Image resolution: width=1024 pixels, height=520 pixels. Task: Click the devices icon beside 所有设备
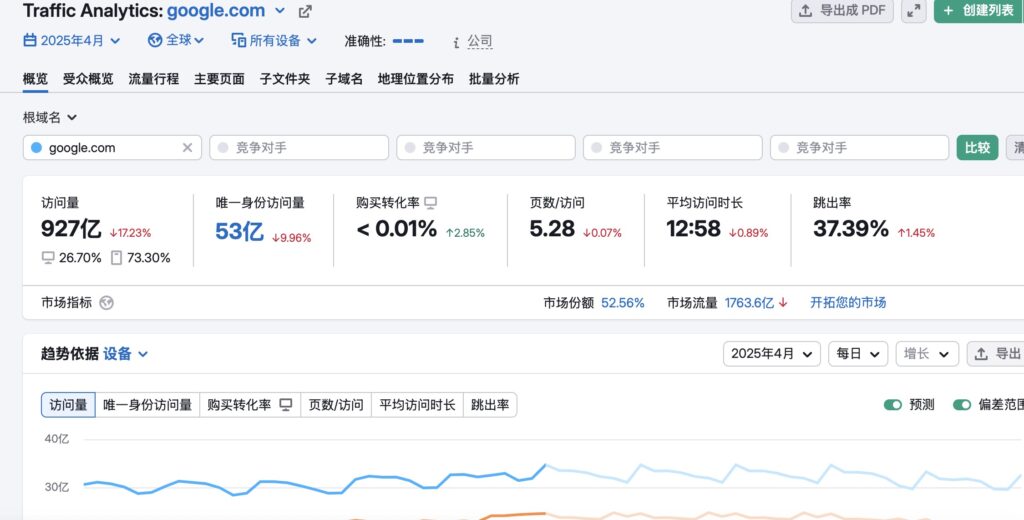click(238, 41)
